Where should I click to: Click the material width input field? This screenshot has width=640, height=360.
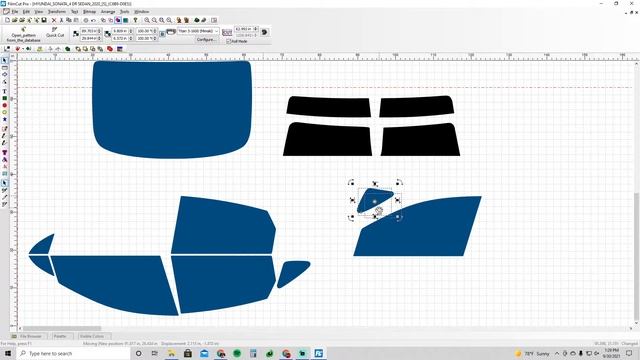246,29
